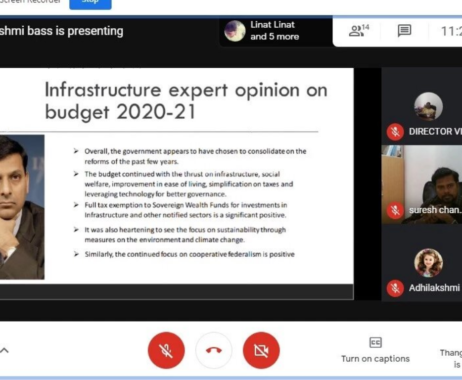Click the presented slide title text
Image resolution: width=462 pixels, height=380 pixels.
186,101
